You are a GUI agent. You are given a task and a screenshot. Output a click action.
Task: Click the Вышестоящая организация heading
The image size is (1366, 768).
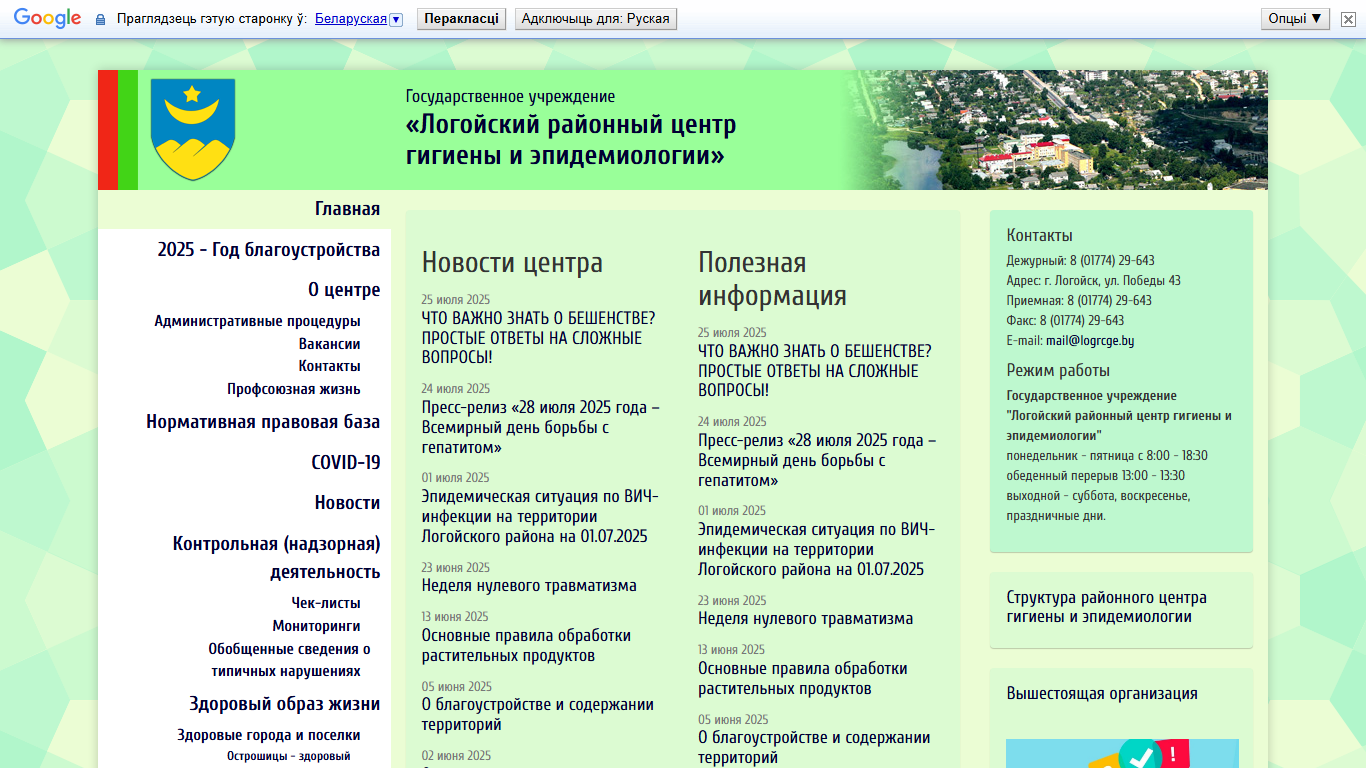coord(1102,694)
